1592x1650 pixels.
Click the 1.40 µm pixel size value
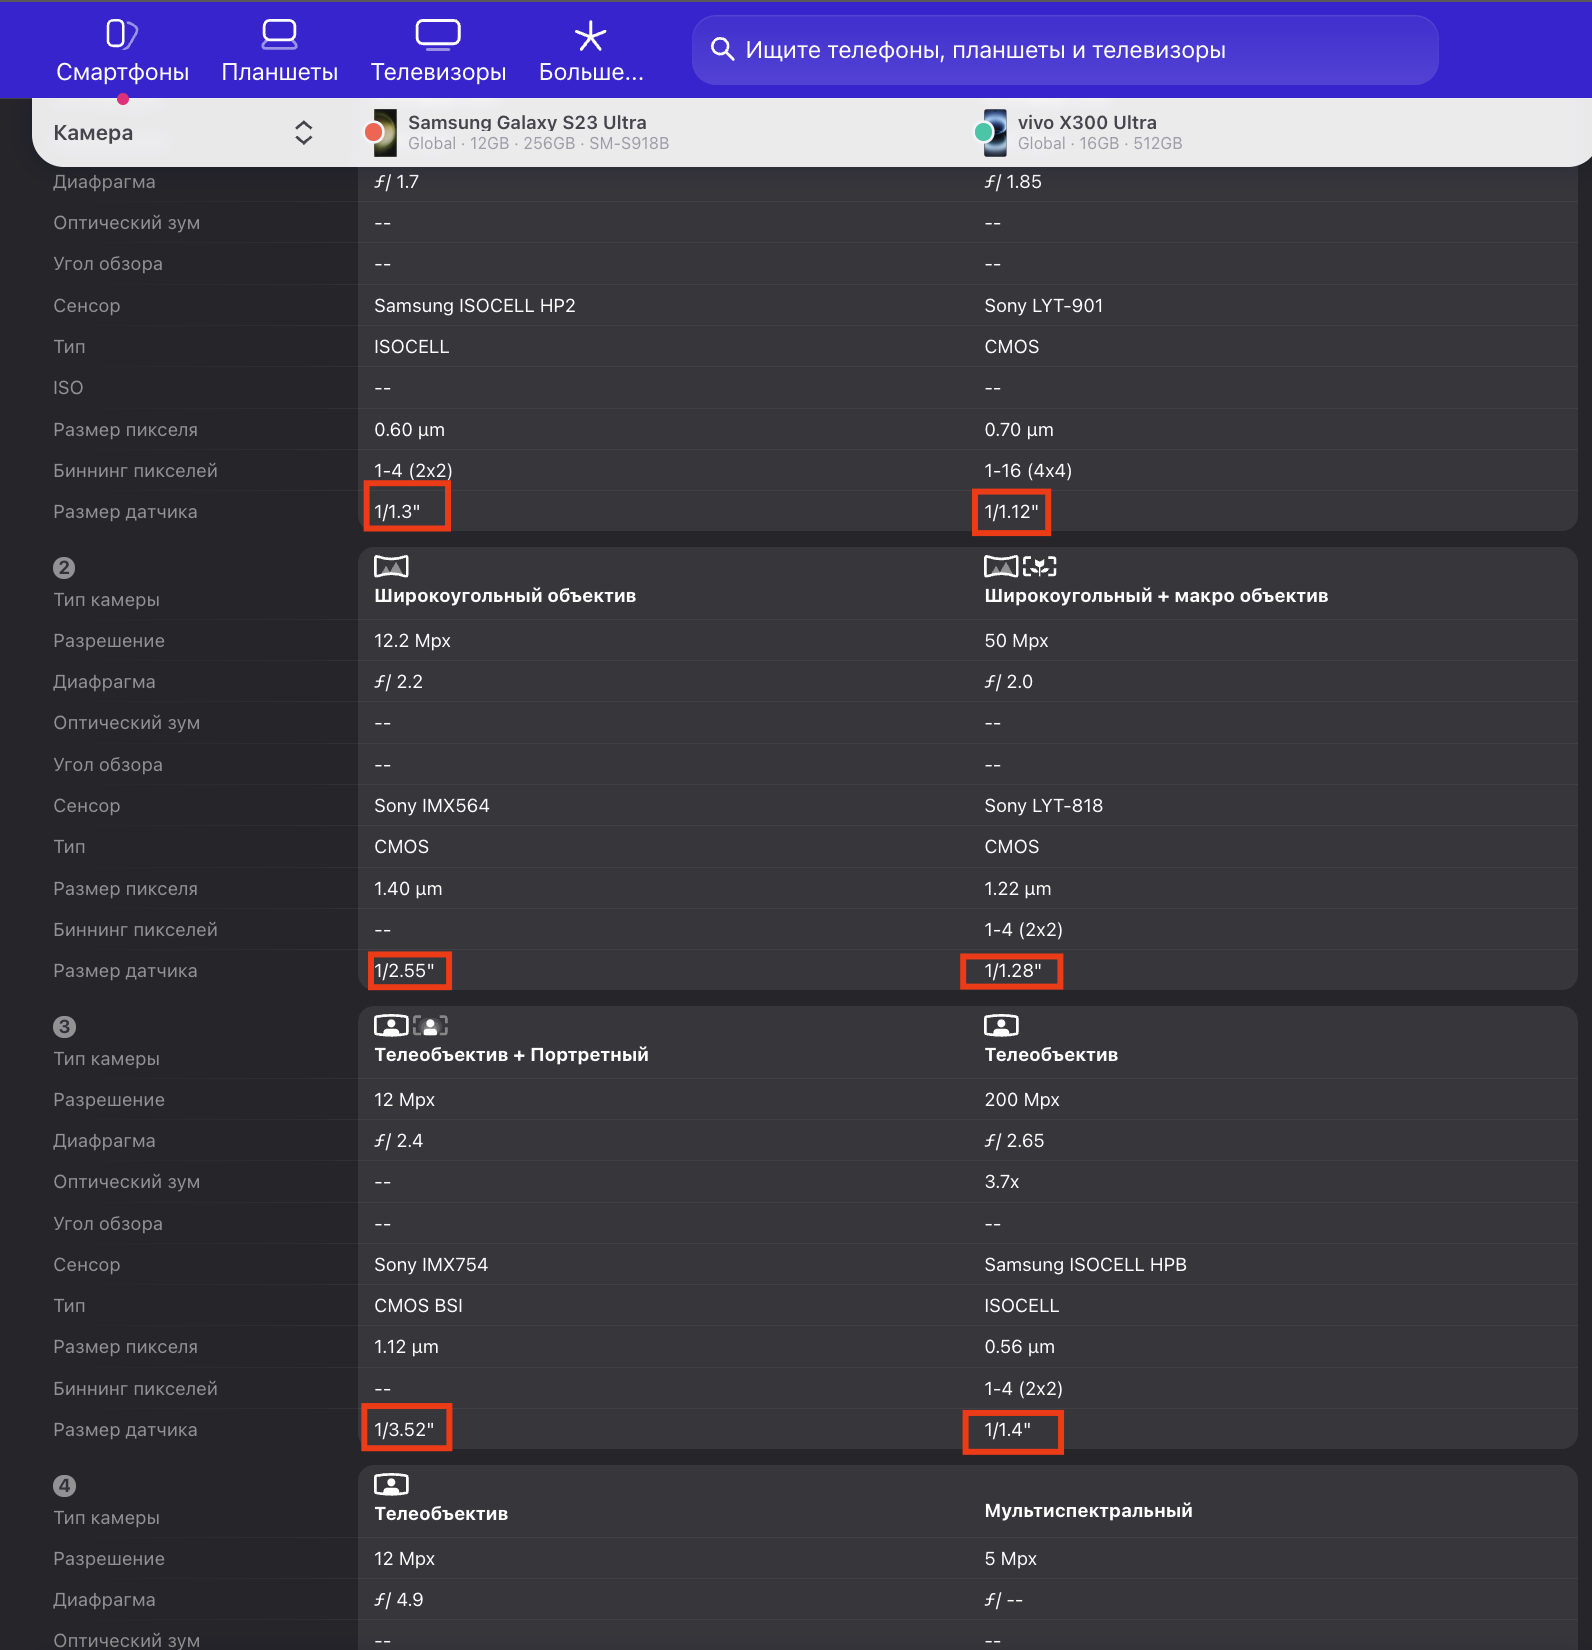pos(408,889)
